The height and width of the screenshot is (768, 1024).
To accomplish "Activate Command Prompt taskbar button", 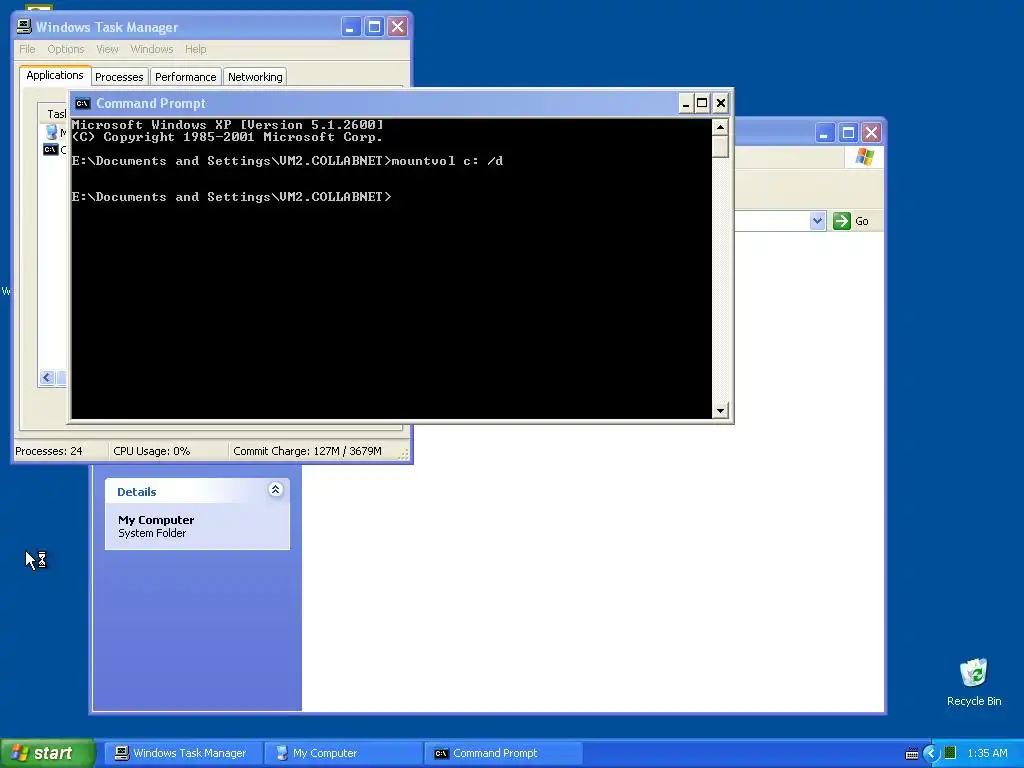I will (x=503, y=753).
